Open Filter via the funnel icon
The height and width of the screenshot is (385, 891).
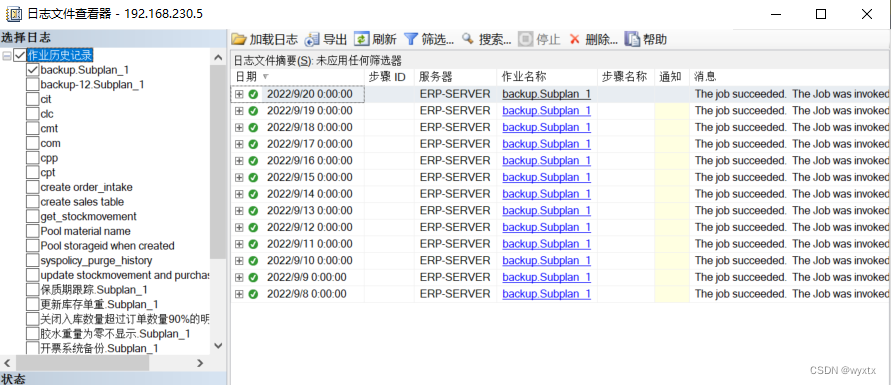(411, 39)
